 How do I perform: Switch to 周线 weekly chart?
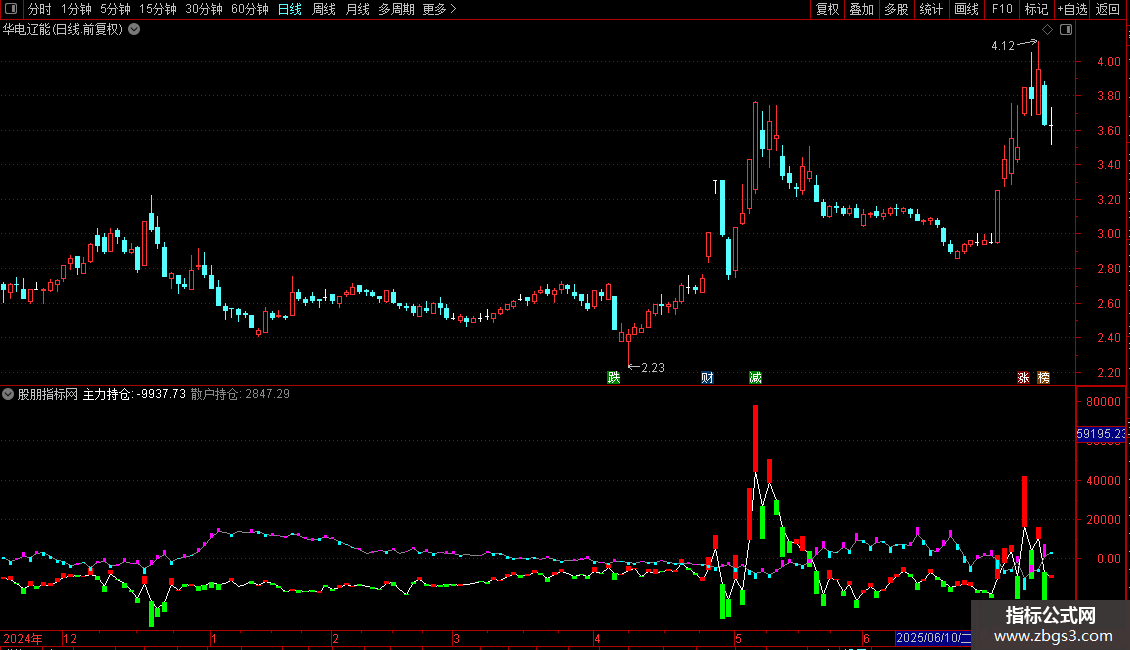click(x=324, y=9)
